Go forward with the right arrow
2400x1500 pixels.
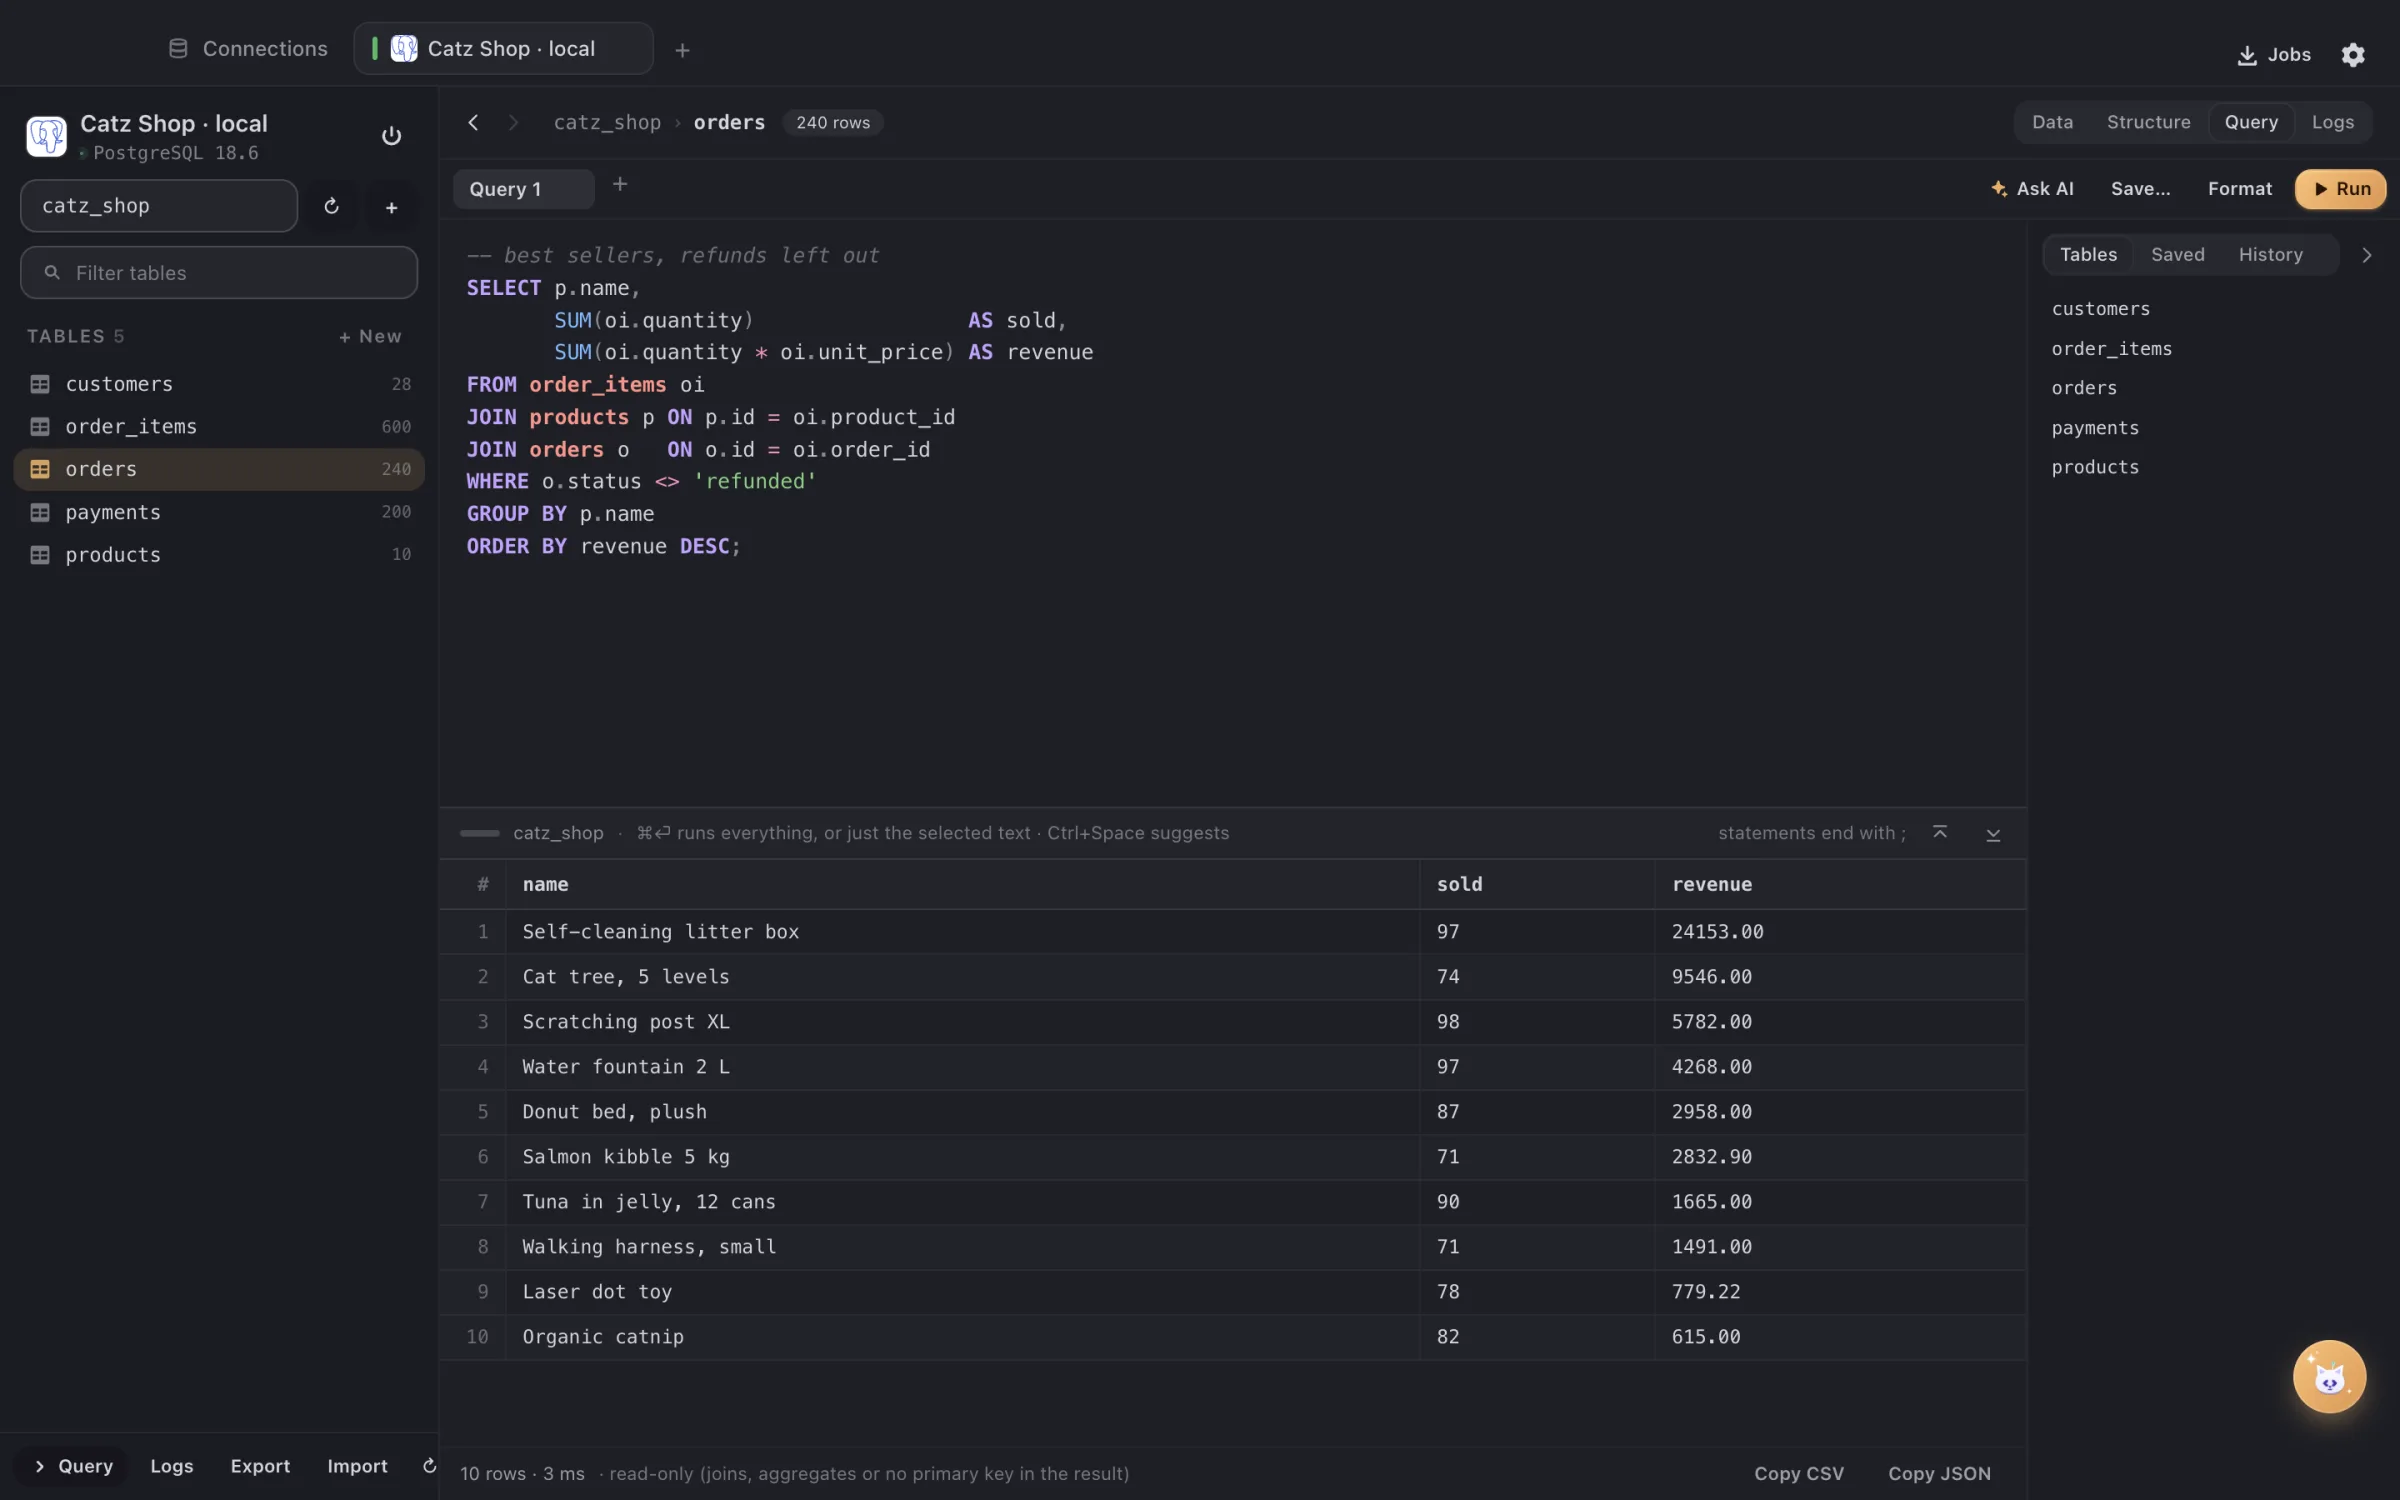point(513,122)
